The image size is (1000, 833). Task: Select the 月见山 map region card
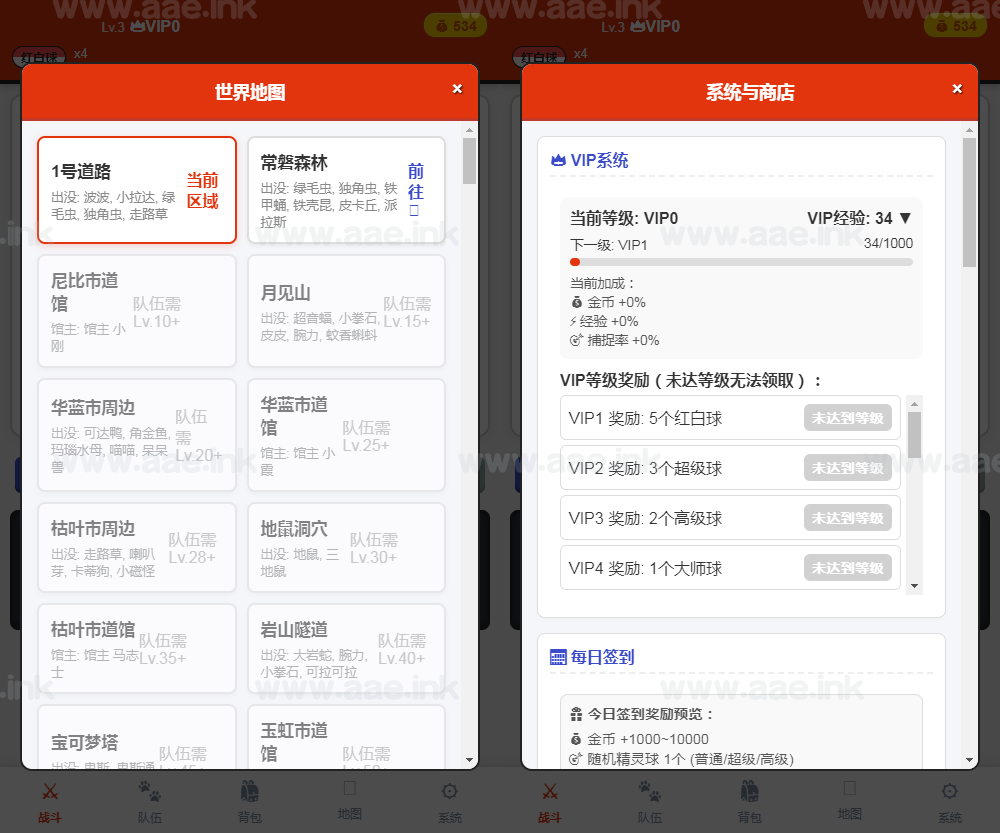(x=346, y=309)
